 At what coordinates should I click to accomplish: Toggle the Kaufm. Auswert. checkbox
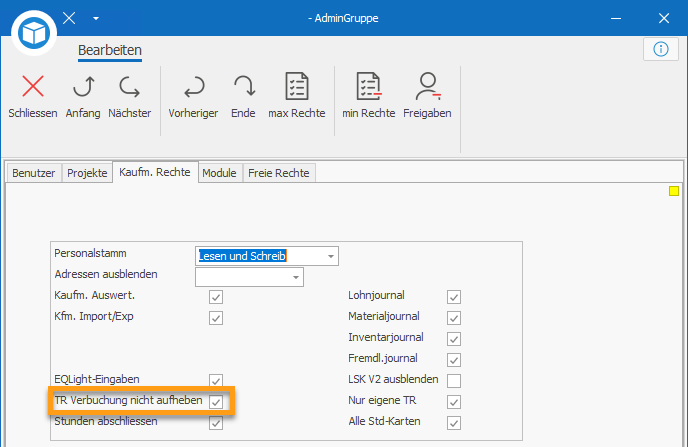tap(216, 297)
